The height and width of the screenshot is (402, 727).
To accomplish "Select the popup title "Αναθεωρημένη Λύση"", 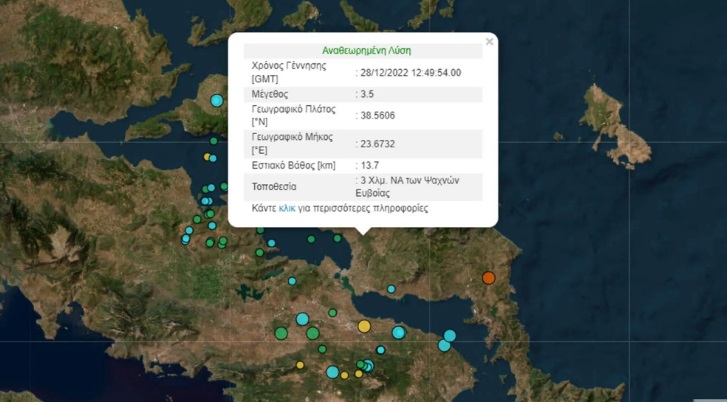I will coord(366,50).
